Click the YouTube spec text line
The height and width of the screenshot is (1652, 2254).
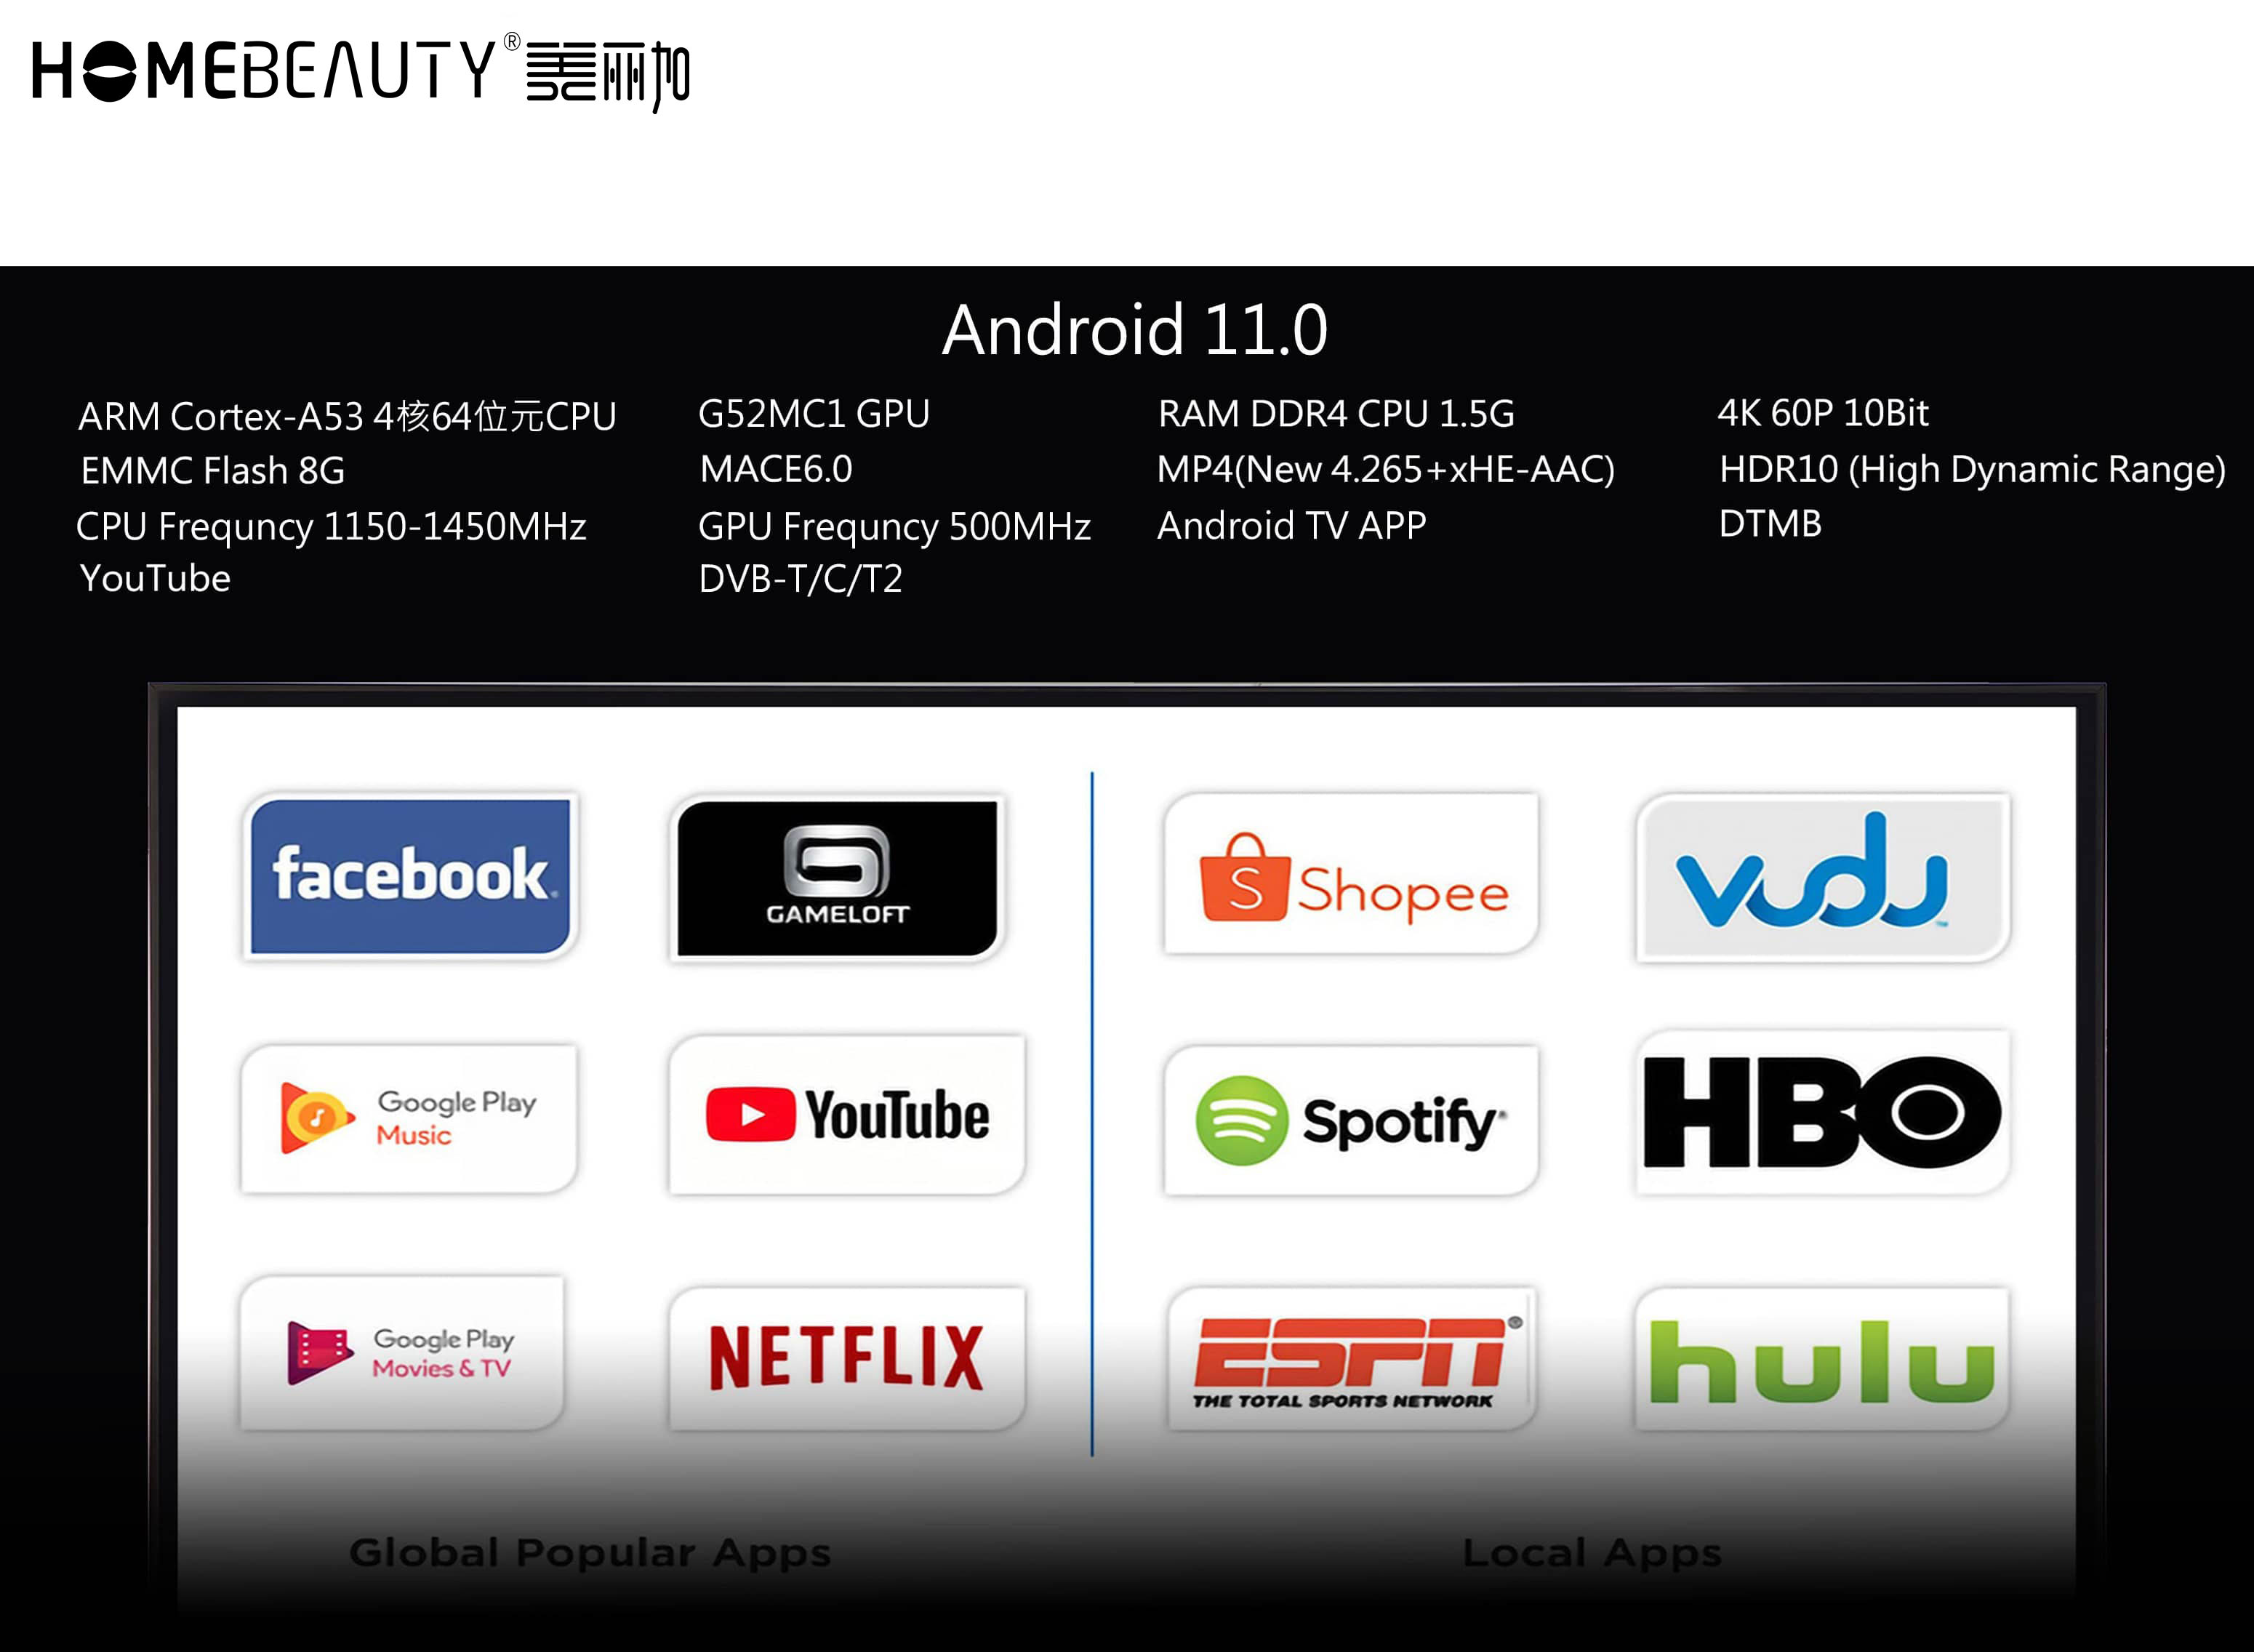[155, 579]
